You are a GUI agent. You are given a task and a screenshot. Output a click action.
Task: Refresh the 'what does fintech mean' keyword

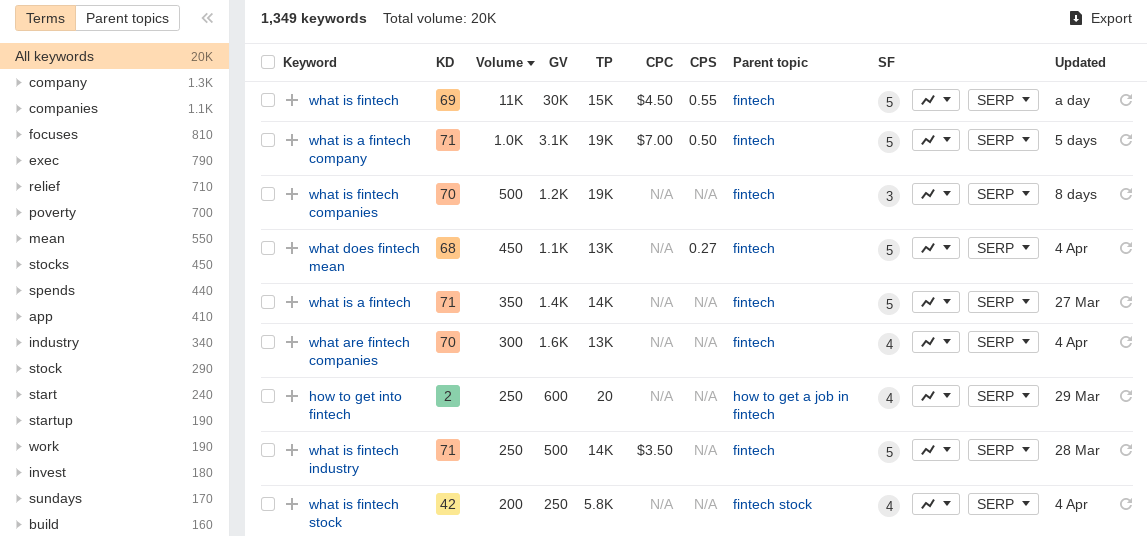point(1126,249)
